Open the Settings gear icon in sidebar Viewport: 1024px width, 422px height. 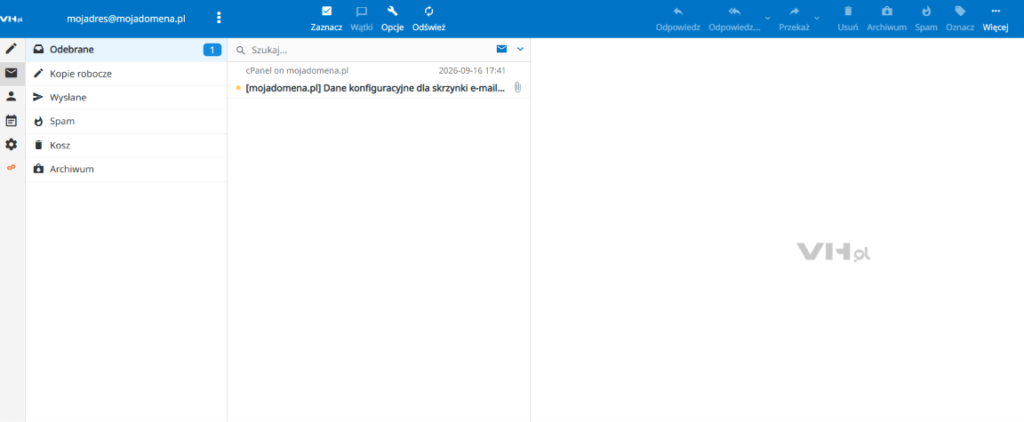pyautogui.click(x=11, y=144)
